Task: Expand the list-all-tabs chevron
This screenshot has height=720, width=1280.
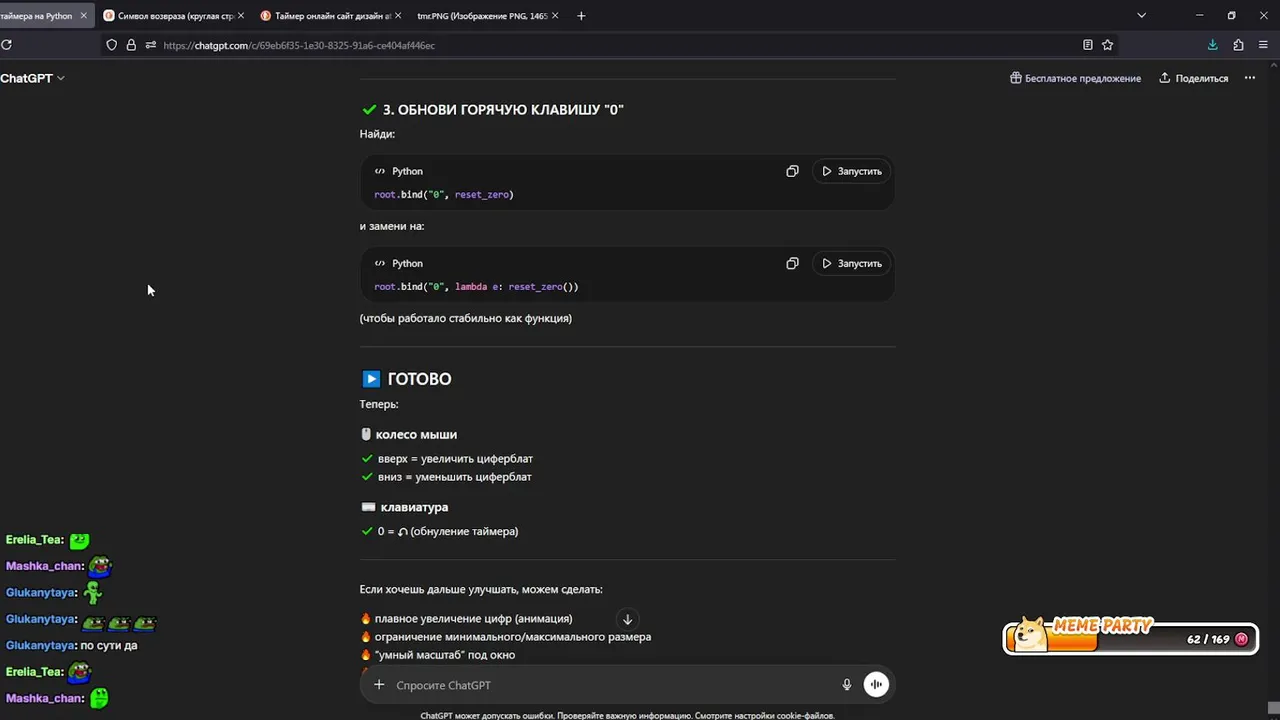Action: coord(1141,16)
